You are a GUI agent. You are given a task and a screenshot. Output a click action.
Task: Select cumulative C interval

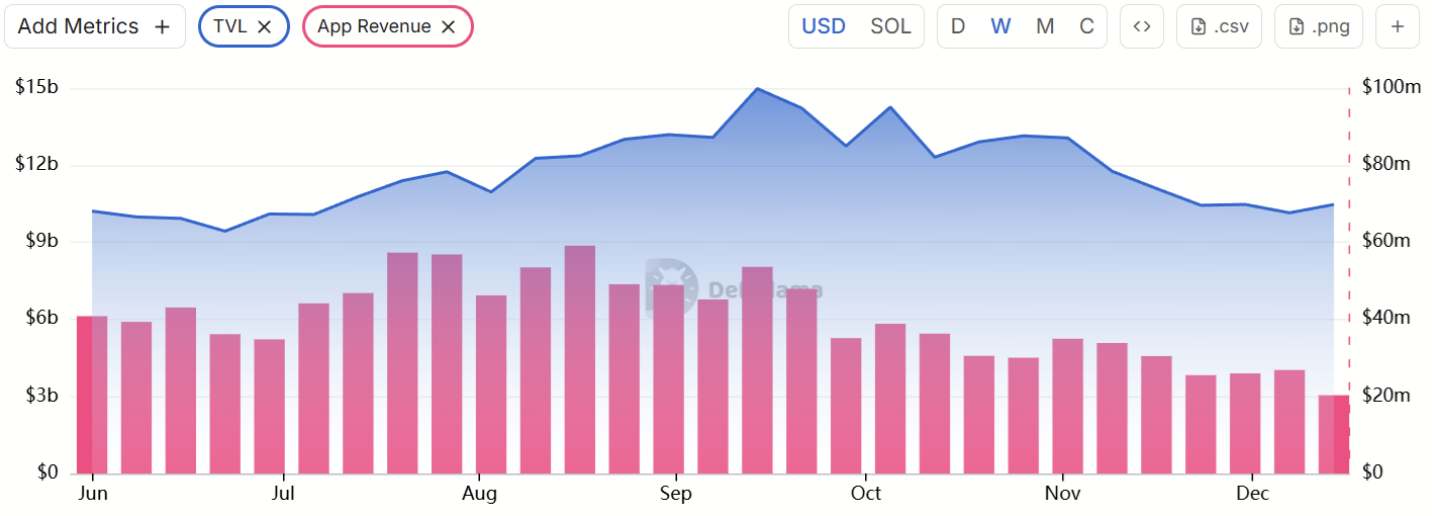click(1087, 26)
